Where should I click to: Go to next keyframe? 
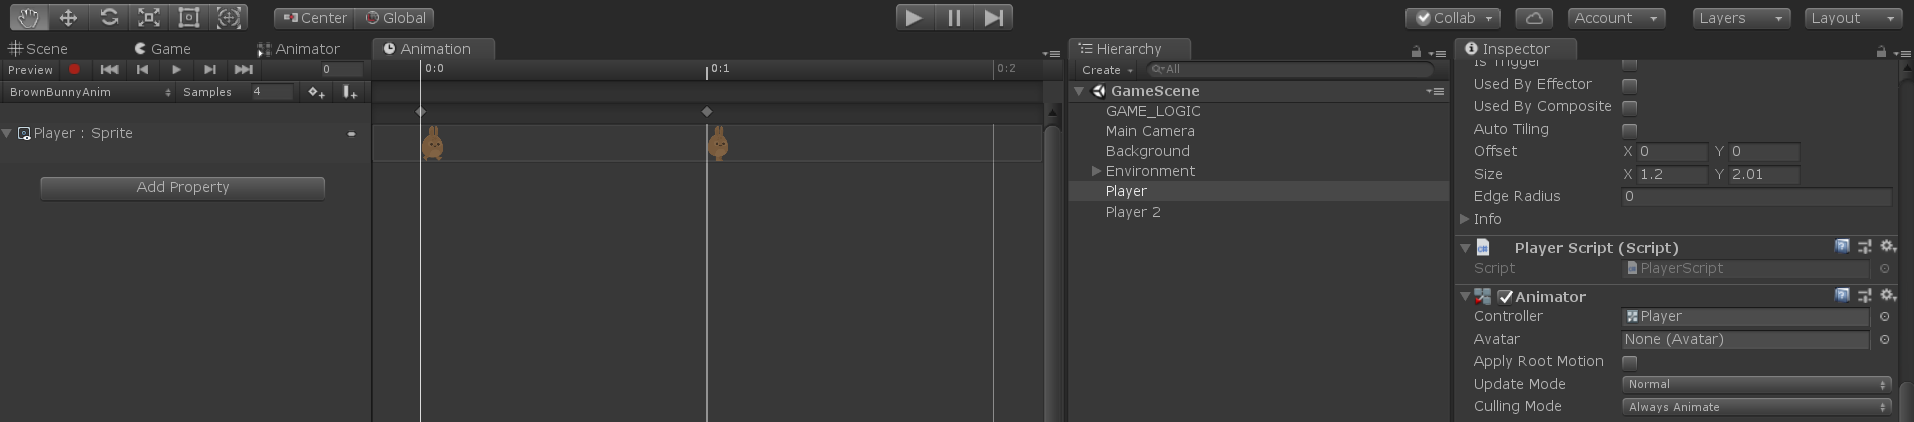tap(209, 70)
